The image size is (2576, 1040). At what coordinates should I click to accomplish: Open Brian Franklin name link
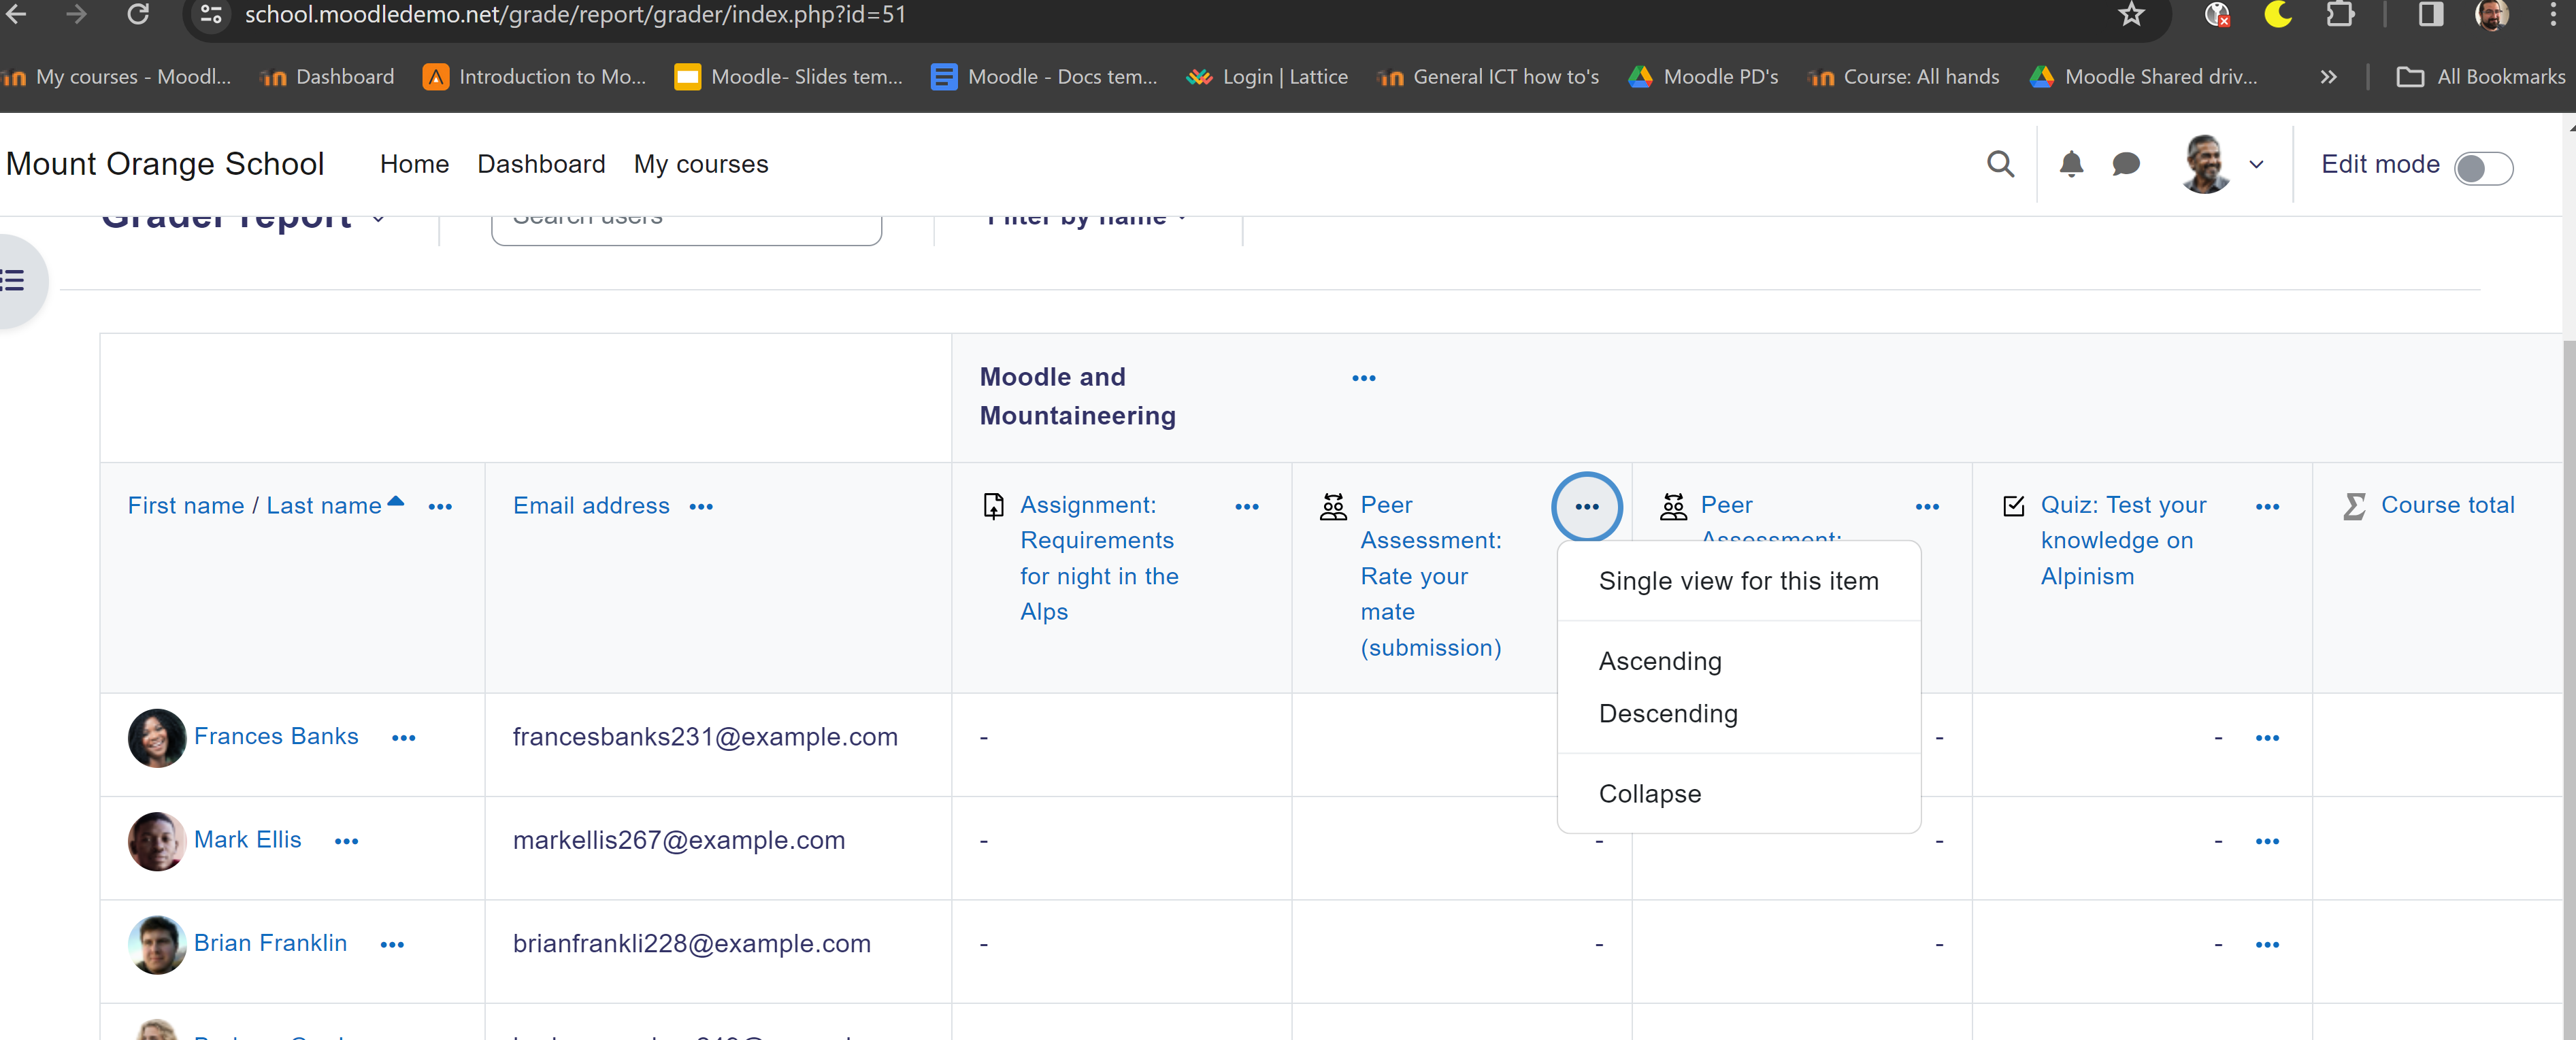point(270,943)
